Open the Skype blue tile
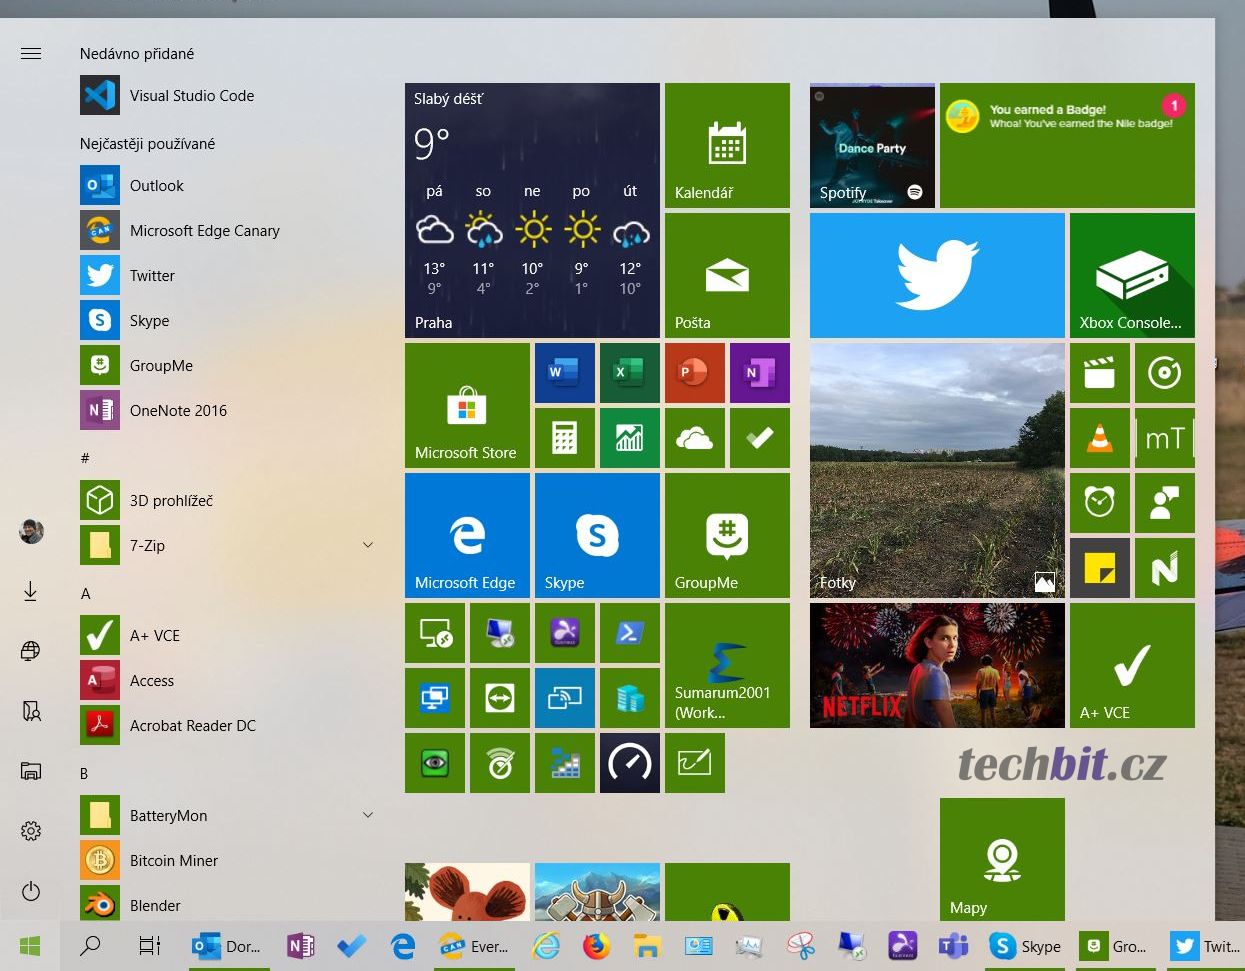The height and width of the screenshot is (971, 1245). point(597,536)
